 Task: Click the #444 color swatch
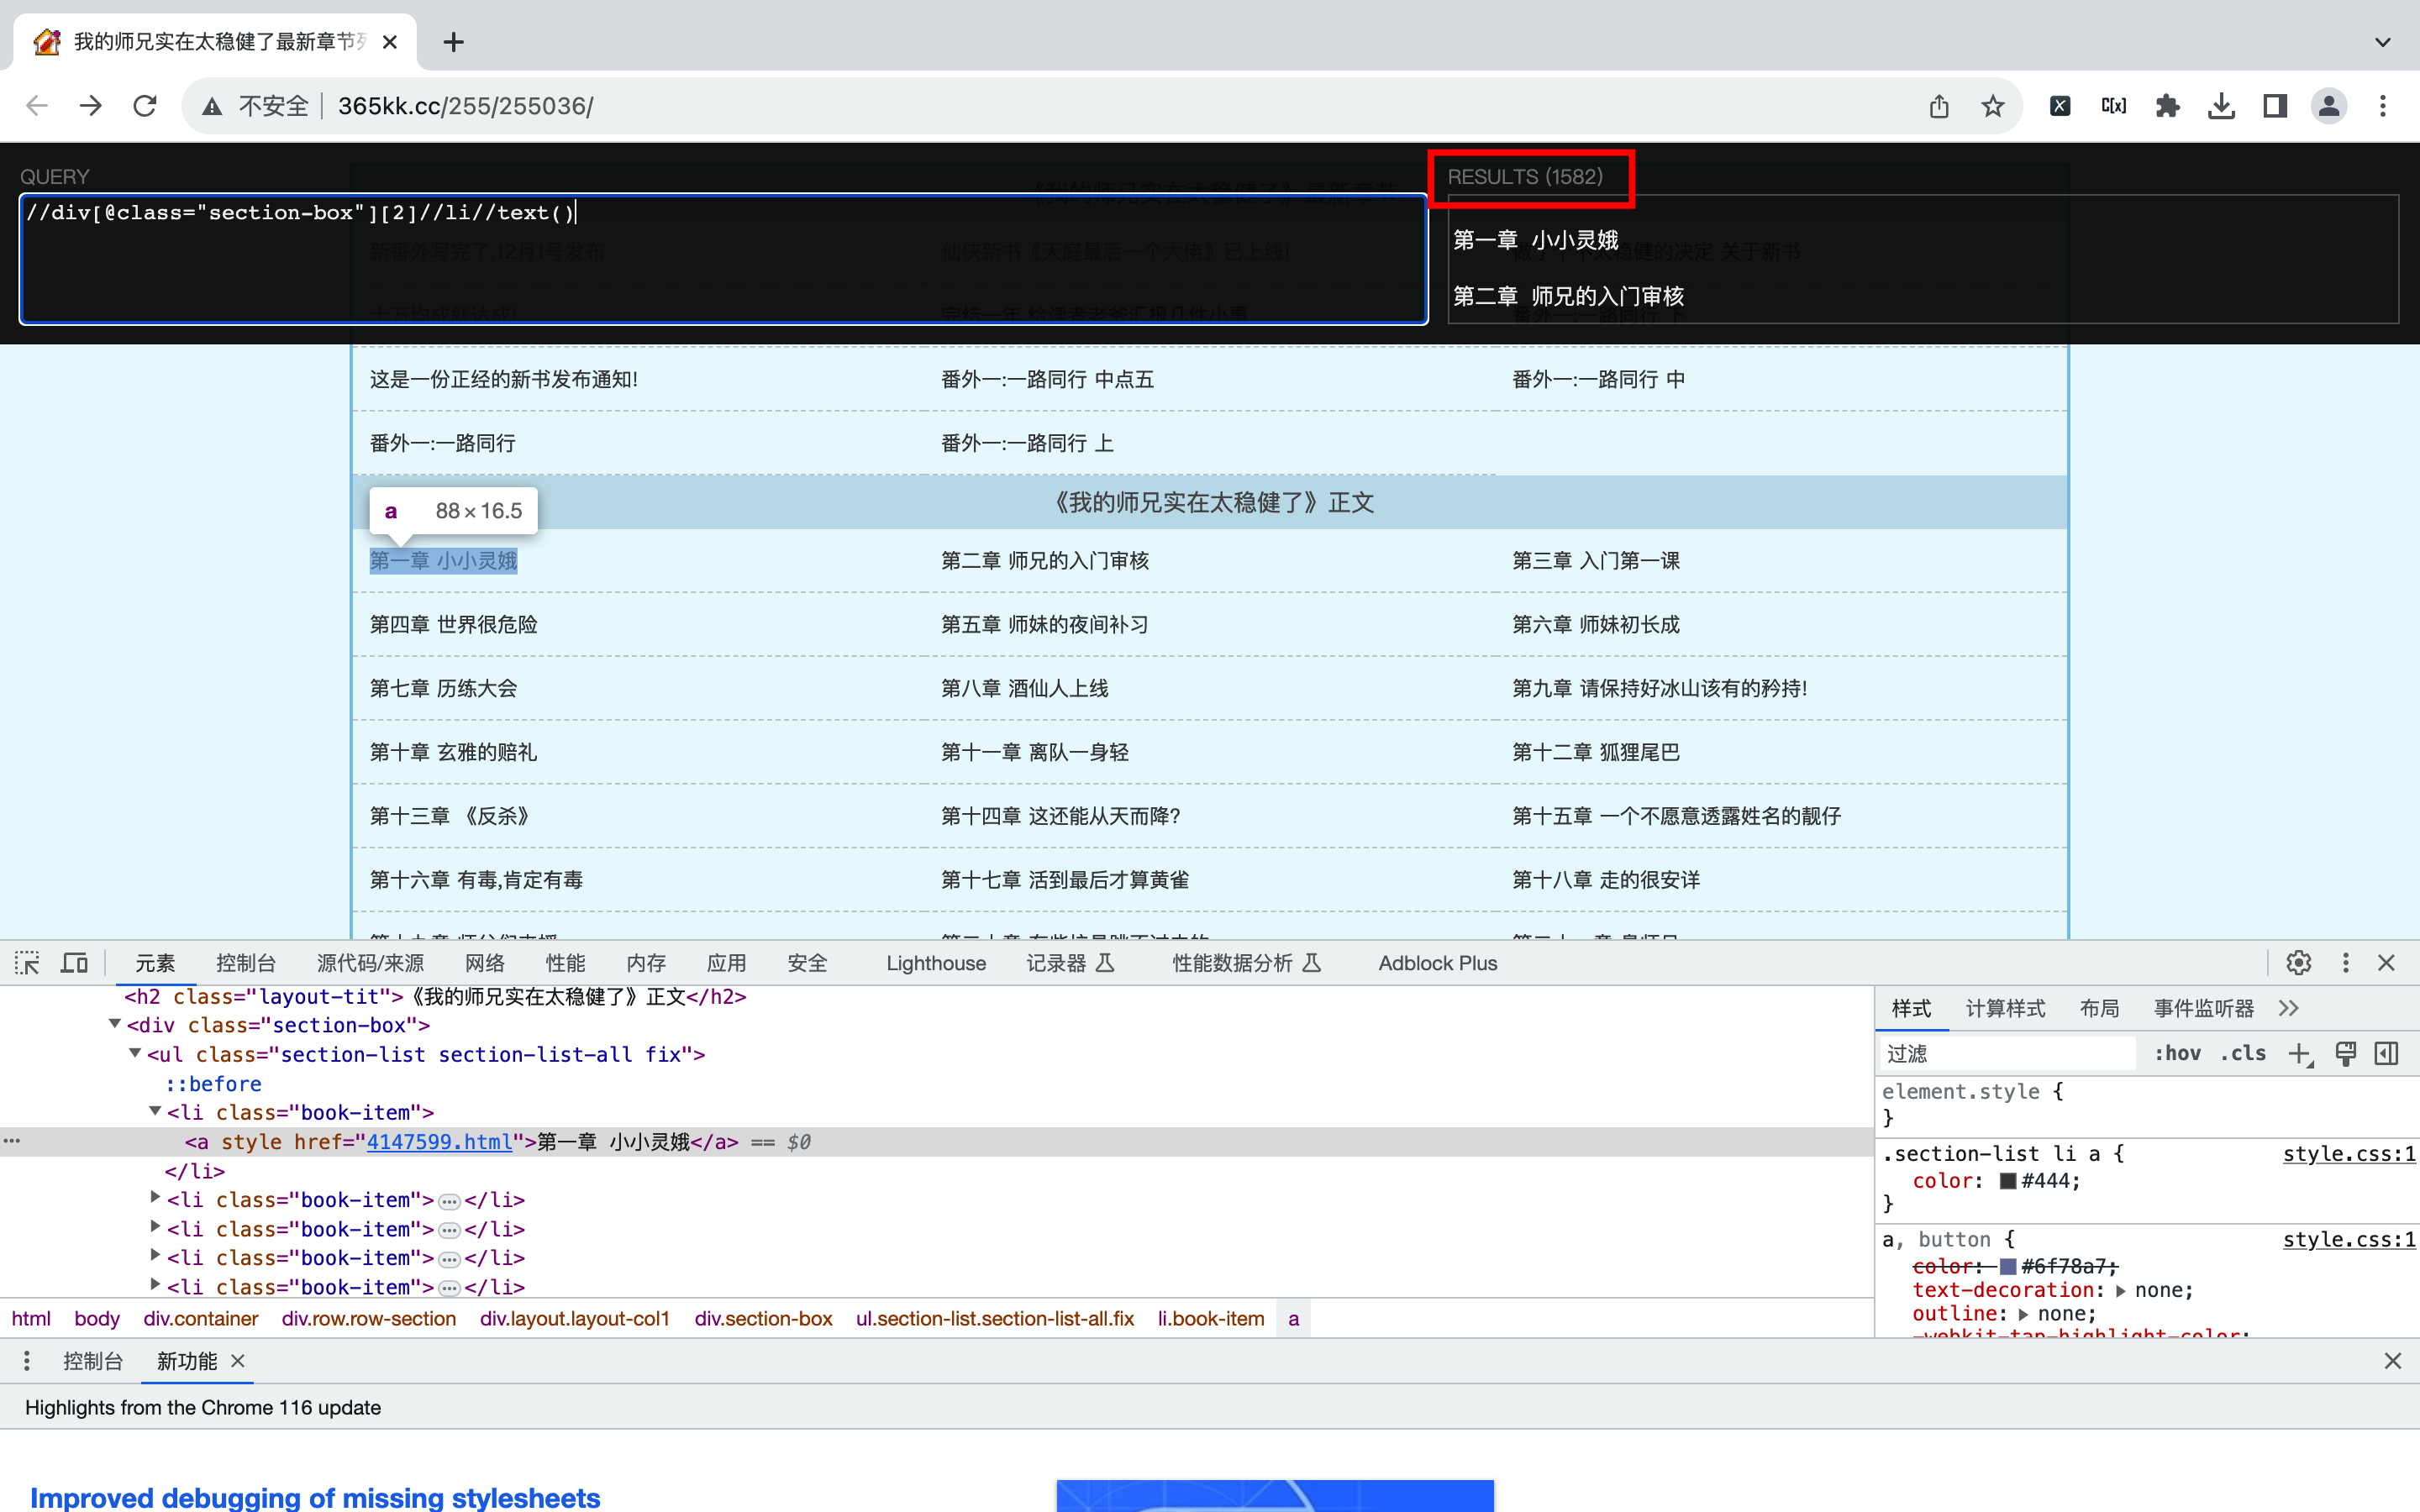(x=2008, y=1181)
